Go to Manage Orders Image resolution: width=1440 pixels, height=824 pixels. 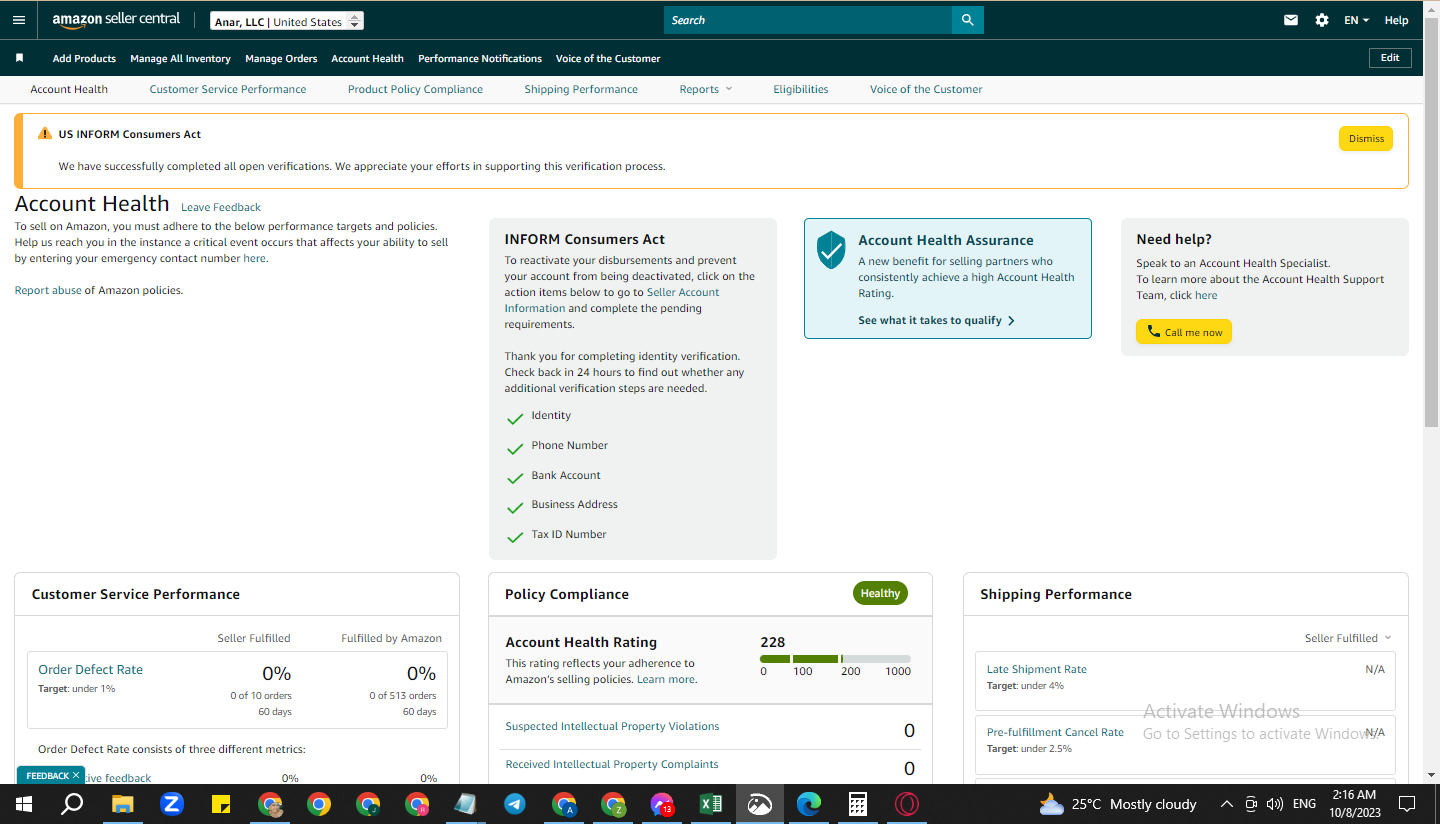tap(281, 58)
